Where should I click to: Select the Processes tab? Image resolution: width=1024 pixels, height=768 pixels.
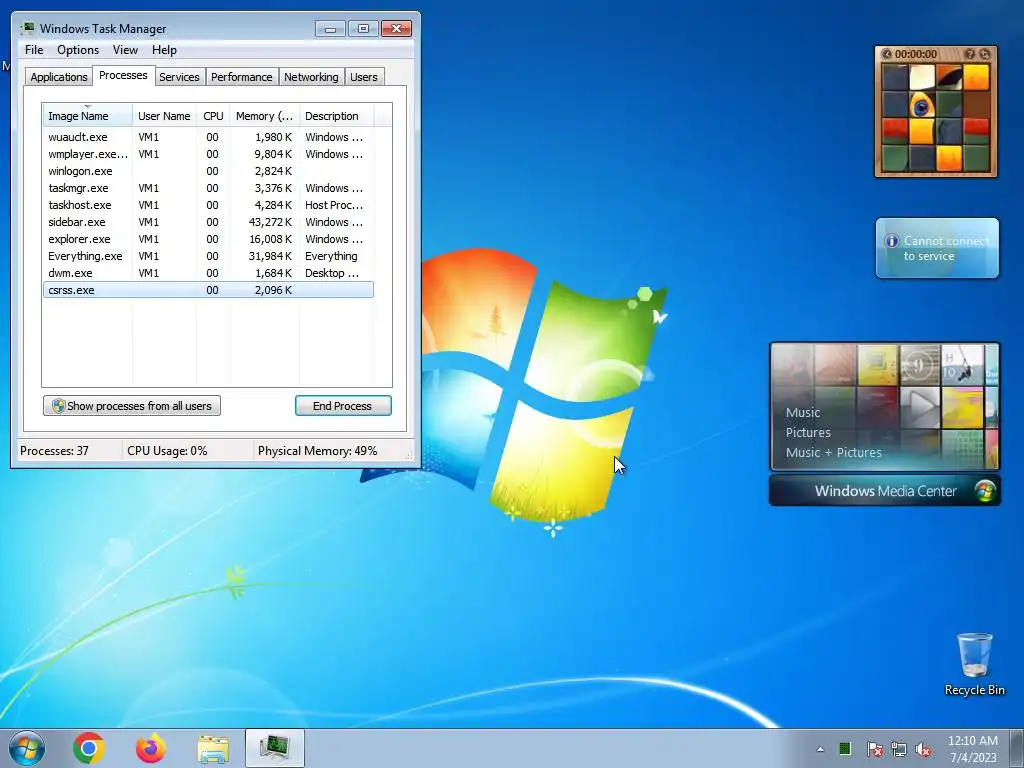point(123,75)
